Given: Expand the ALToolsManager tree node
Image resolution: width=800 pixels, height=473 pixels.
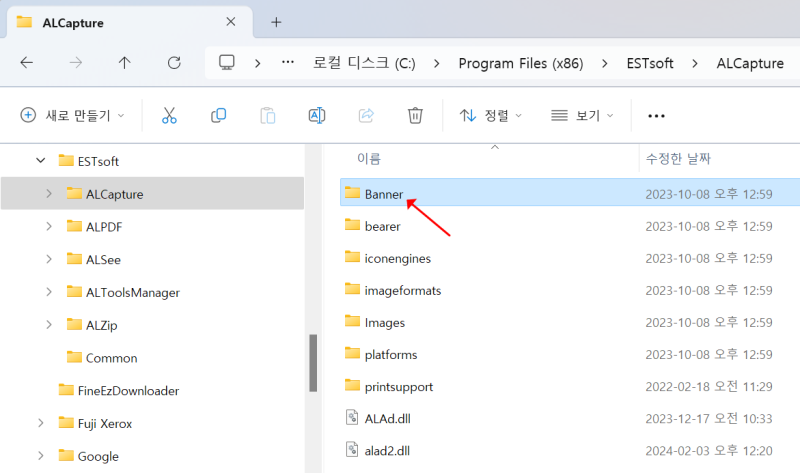Looking at the screenshot, I should tap(49, 292).
